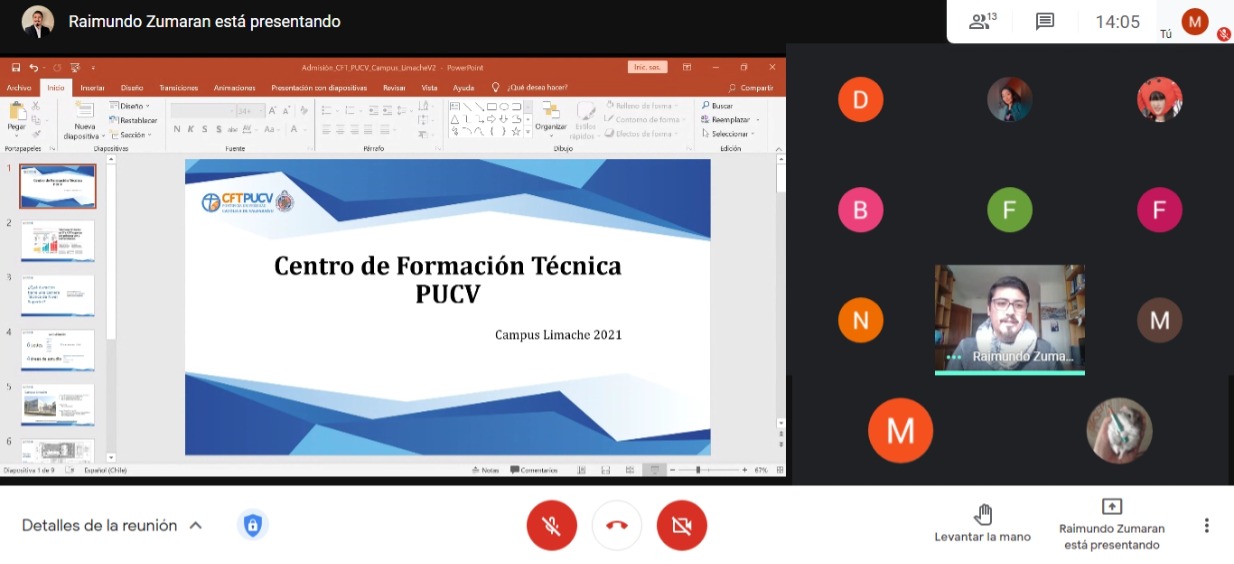
Task: Open the font name combo box
Action: 203,111
